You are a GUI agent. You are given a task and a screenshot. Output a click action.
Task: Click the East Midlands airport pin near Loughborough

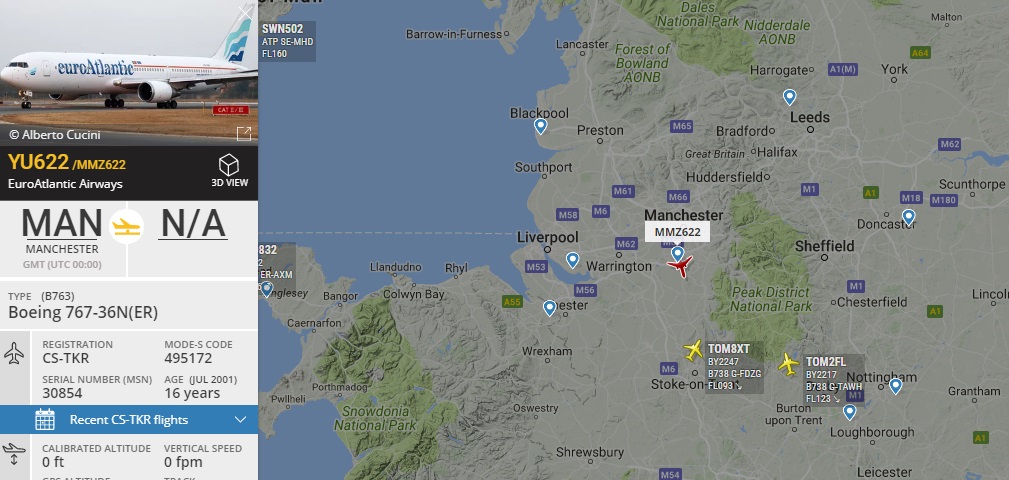coord(849,412)
